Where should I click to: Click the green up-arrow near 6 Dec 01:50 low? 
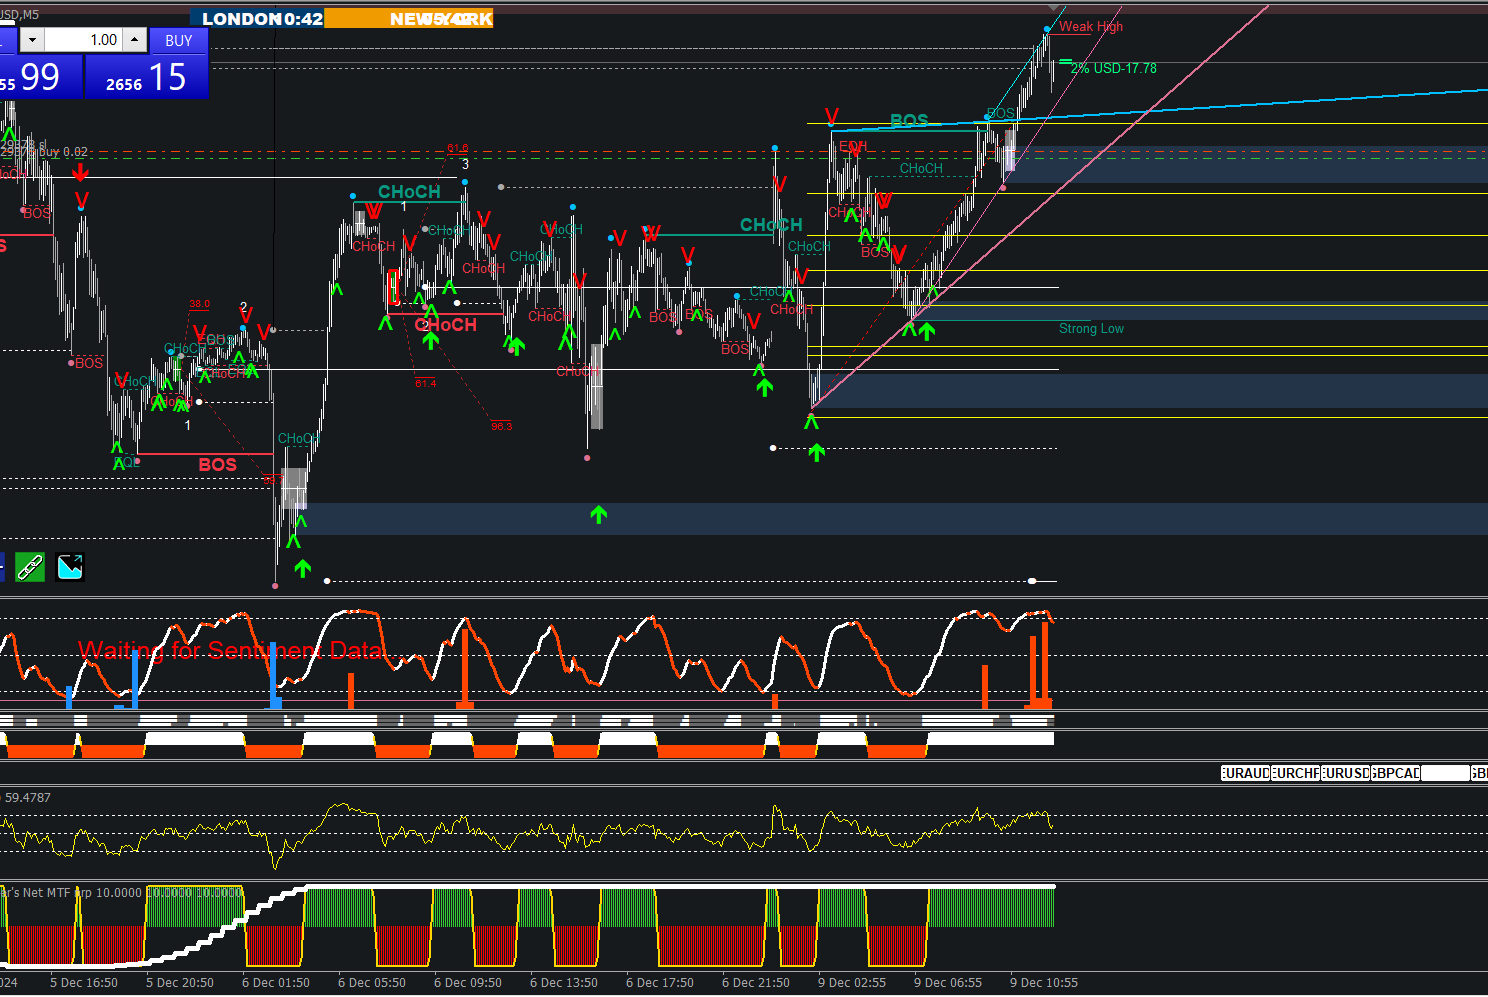(303, 568)
